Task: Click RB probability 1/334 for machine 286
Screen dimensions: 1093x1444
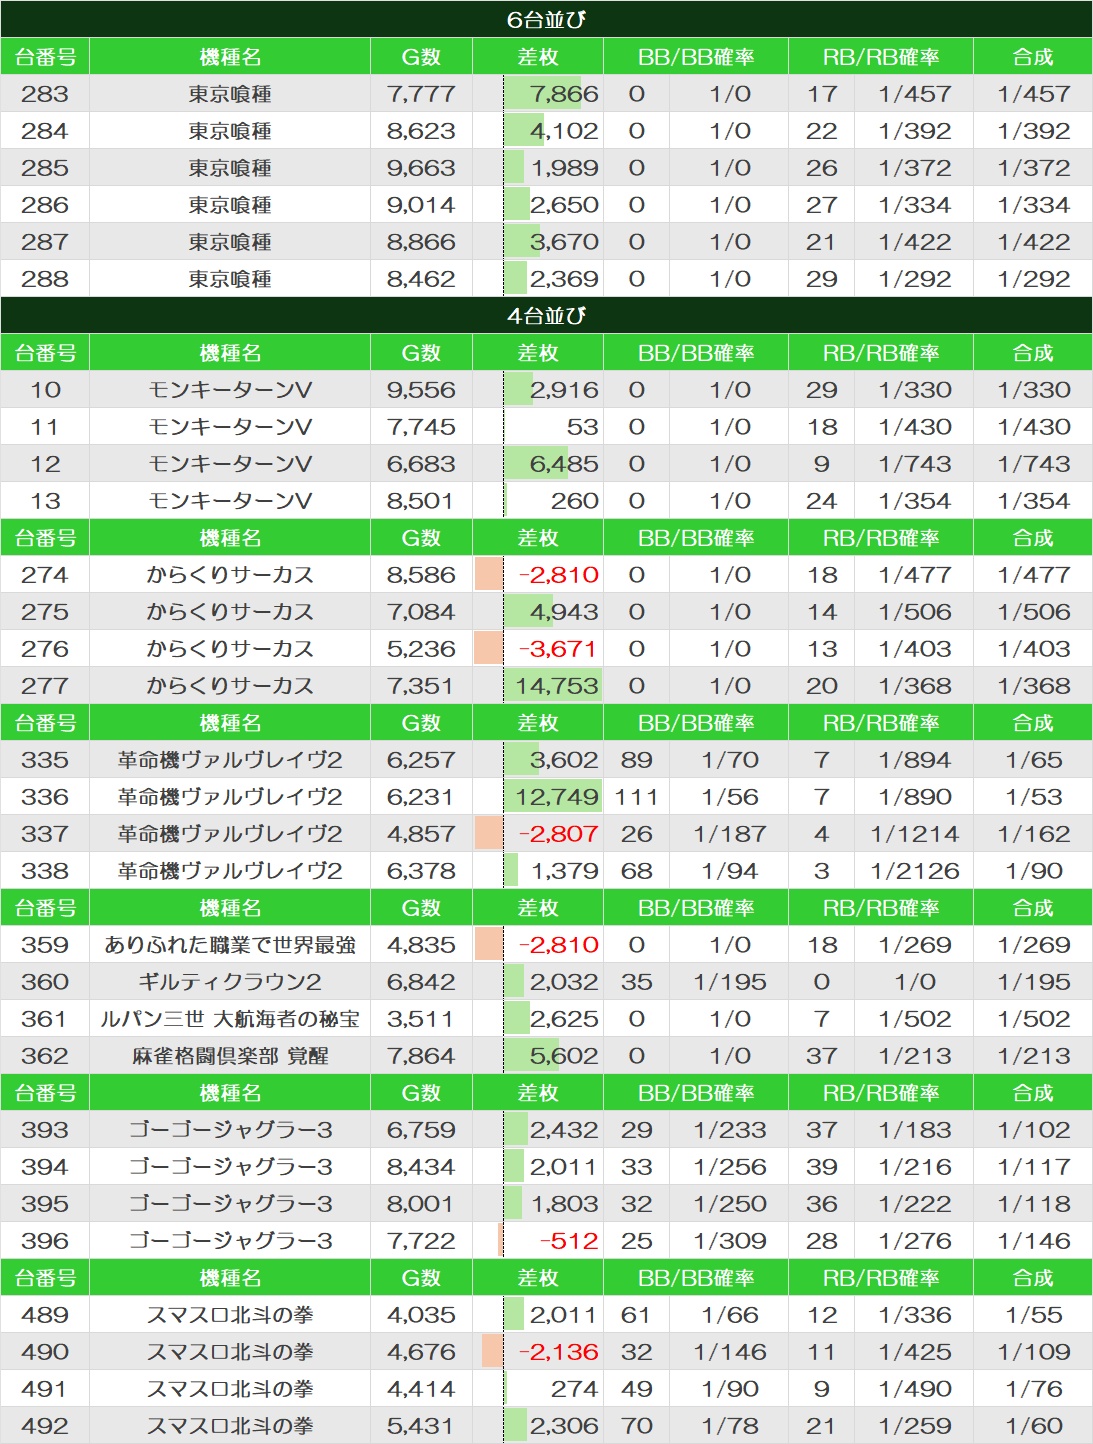Action: click(x=914, y=205)
